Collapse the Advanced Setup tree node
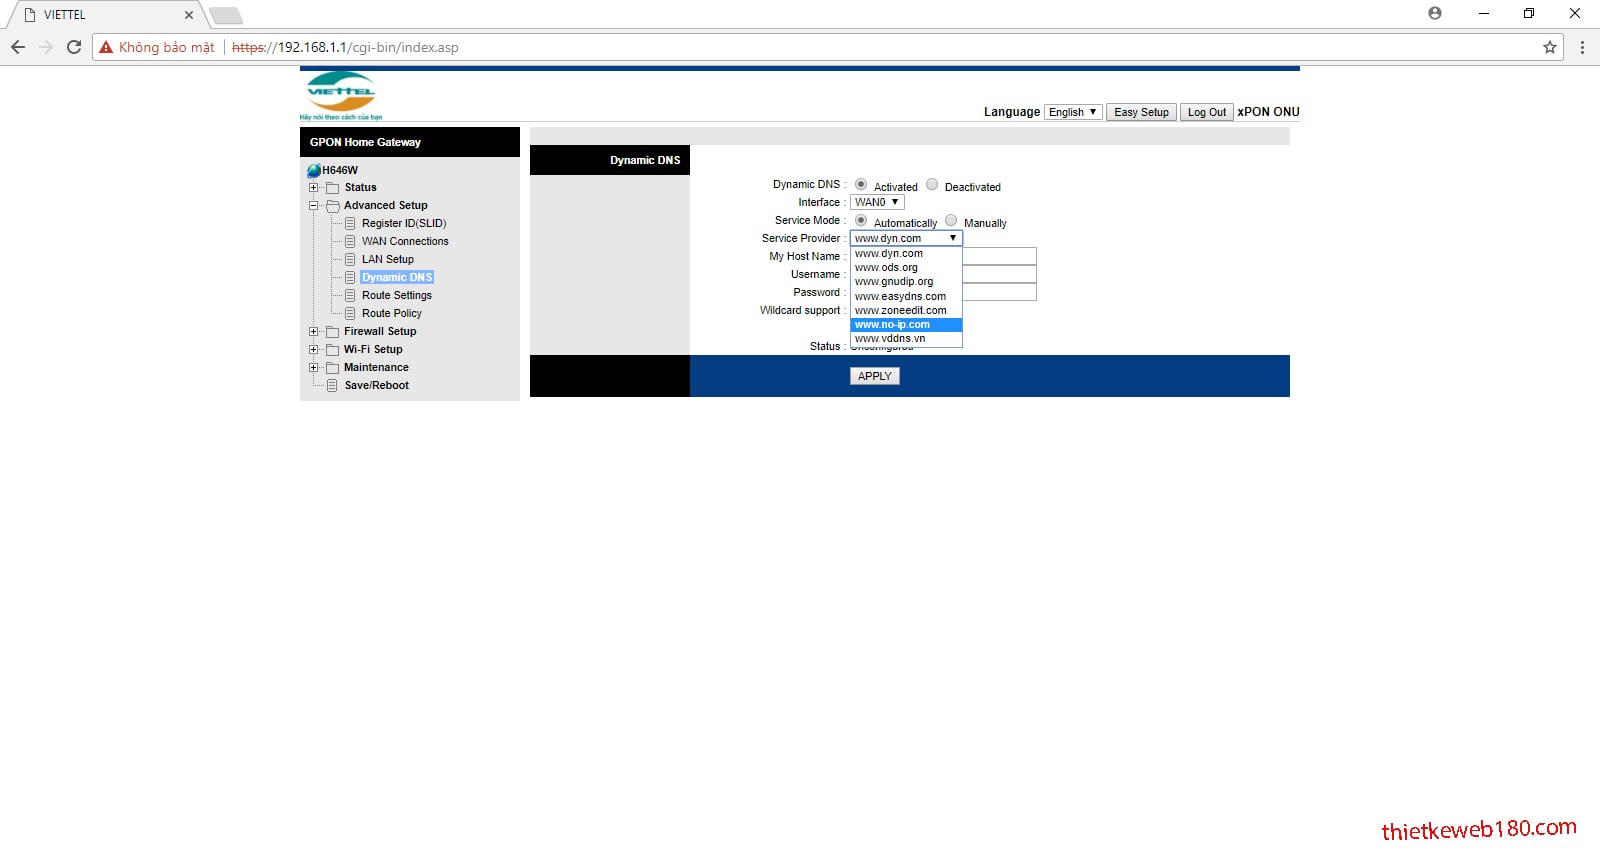1600x860 pixels. click(x=313, y=206)
